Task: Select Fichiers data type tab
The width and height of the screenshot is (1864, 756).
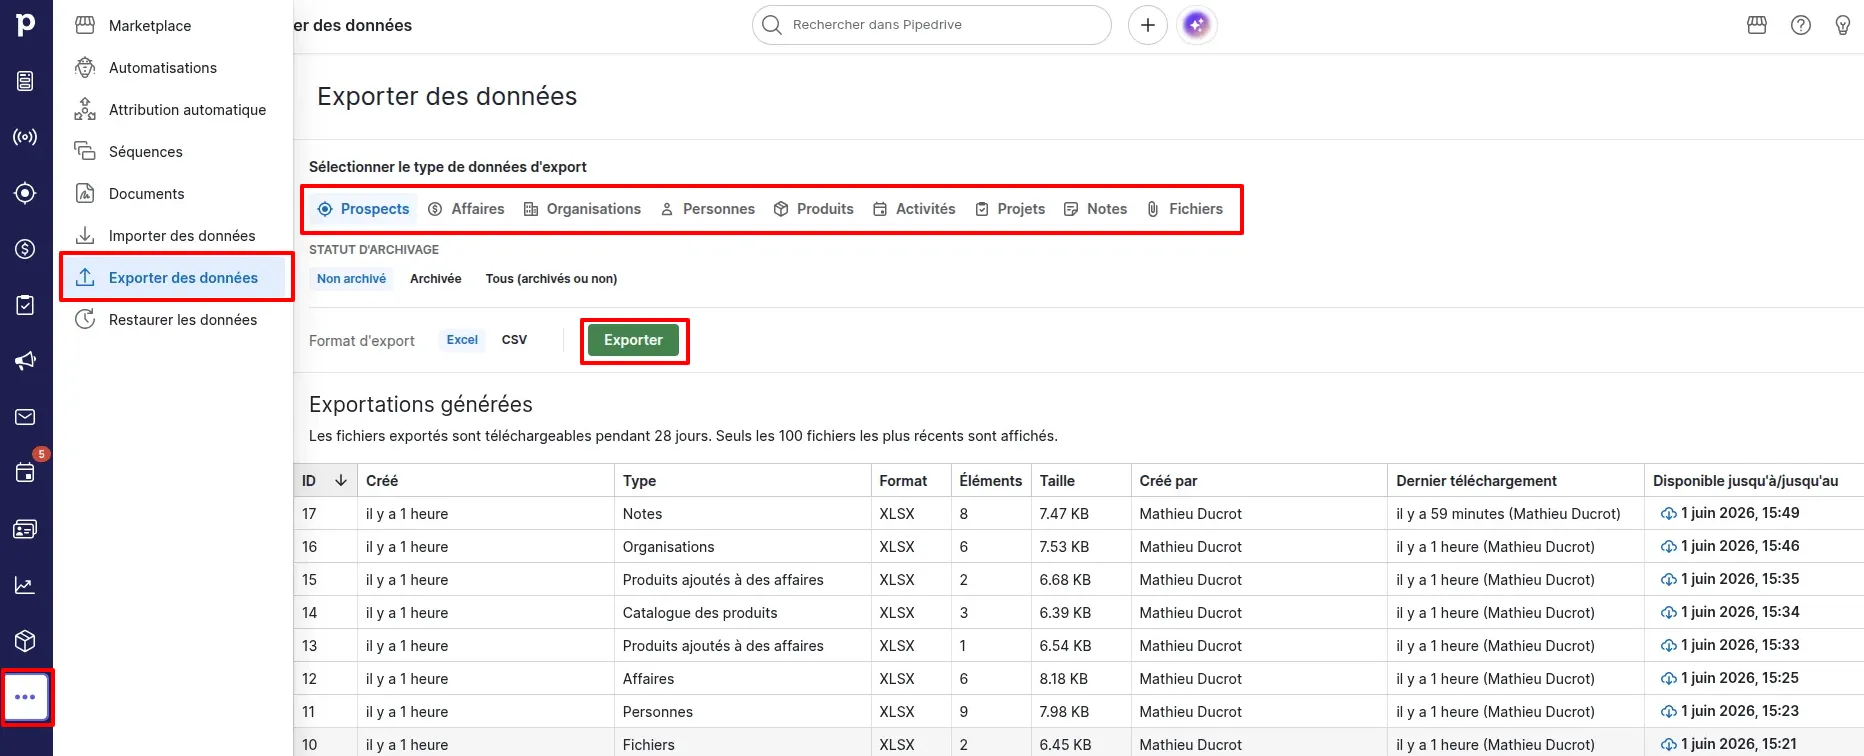Action: [x=1185, y=209]
